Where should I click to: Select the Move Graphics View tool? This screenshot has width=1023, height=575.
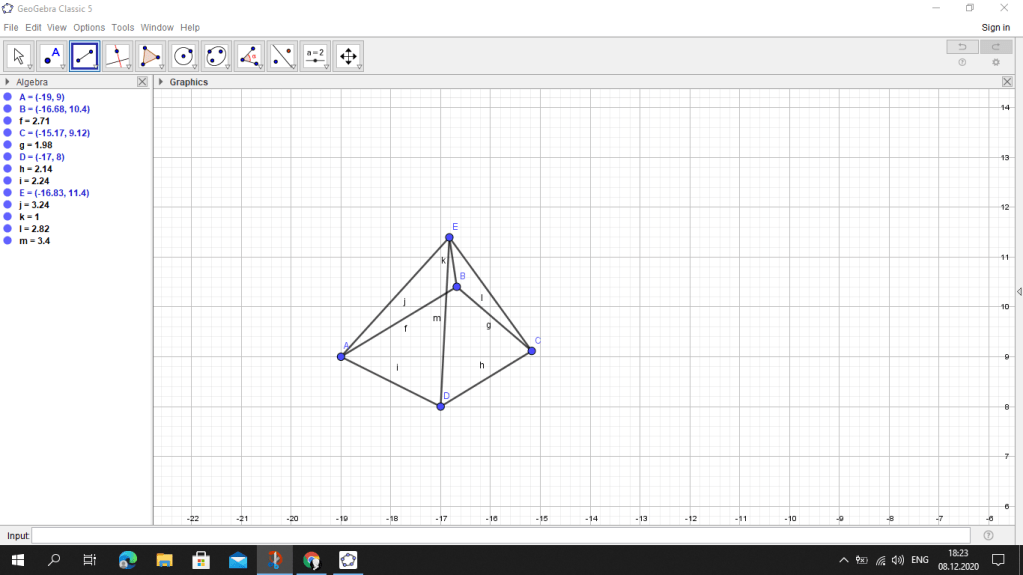348,56
